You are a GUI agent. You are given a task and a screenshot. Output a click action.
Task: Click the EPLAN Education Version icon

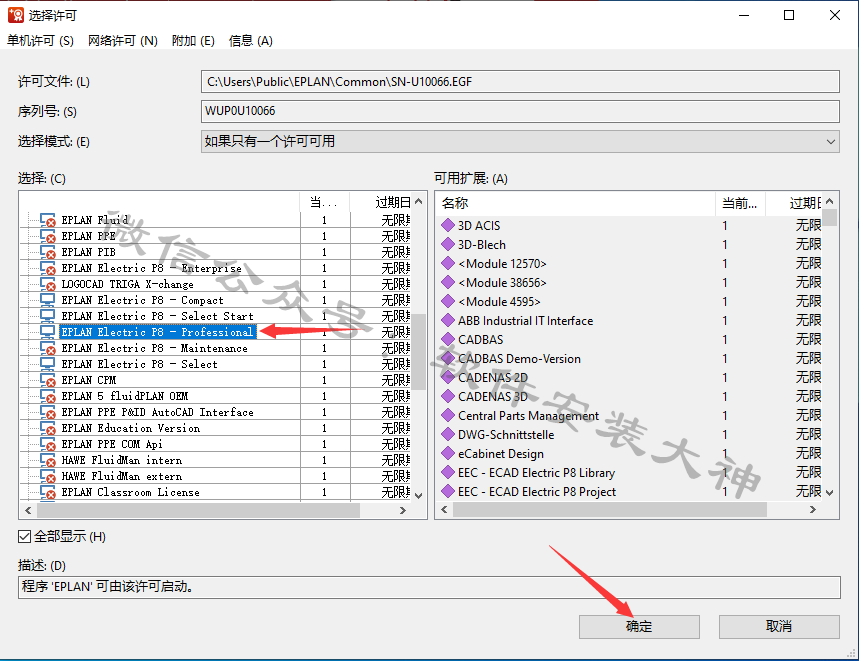pos(48,428)
